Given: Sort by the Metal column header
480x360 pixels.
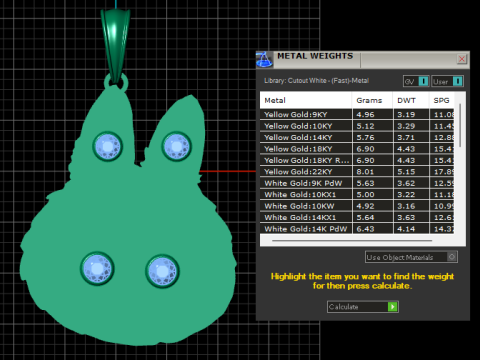Looking at the screenshot, I should 306,100.
